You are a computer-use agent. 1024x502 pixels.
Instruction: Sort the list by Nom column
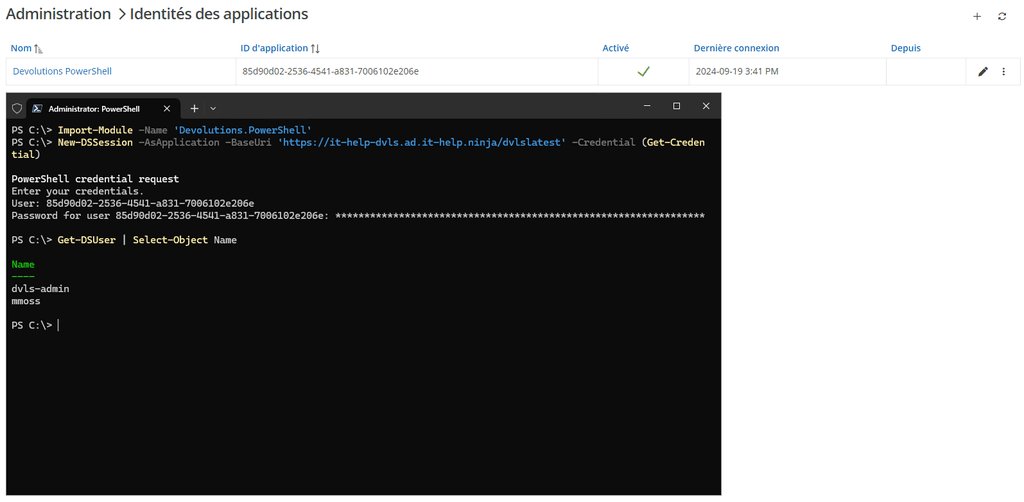(x=26, y=48)
